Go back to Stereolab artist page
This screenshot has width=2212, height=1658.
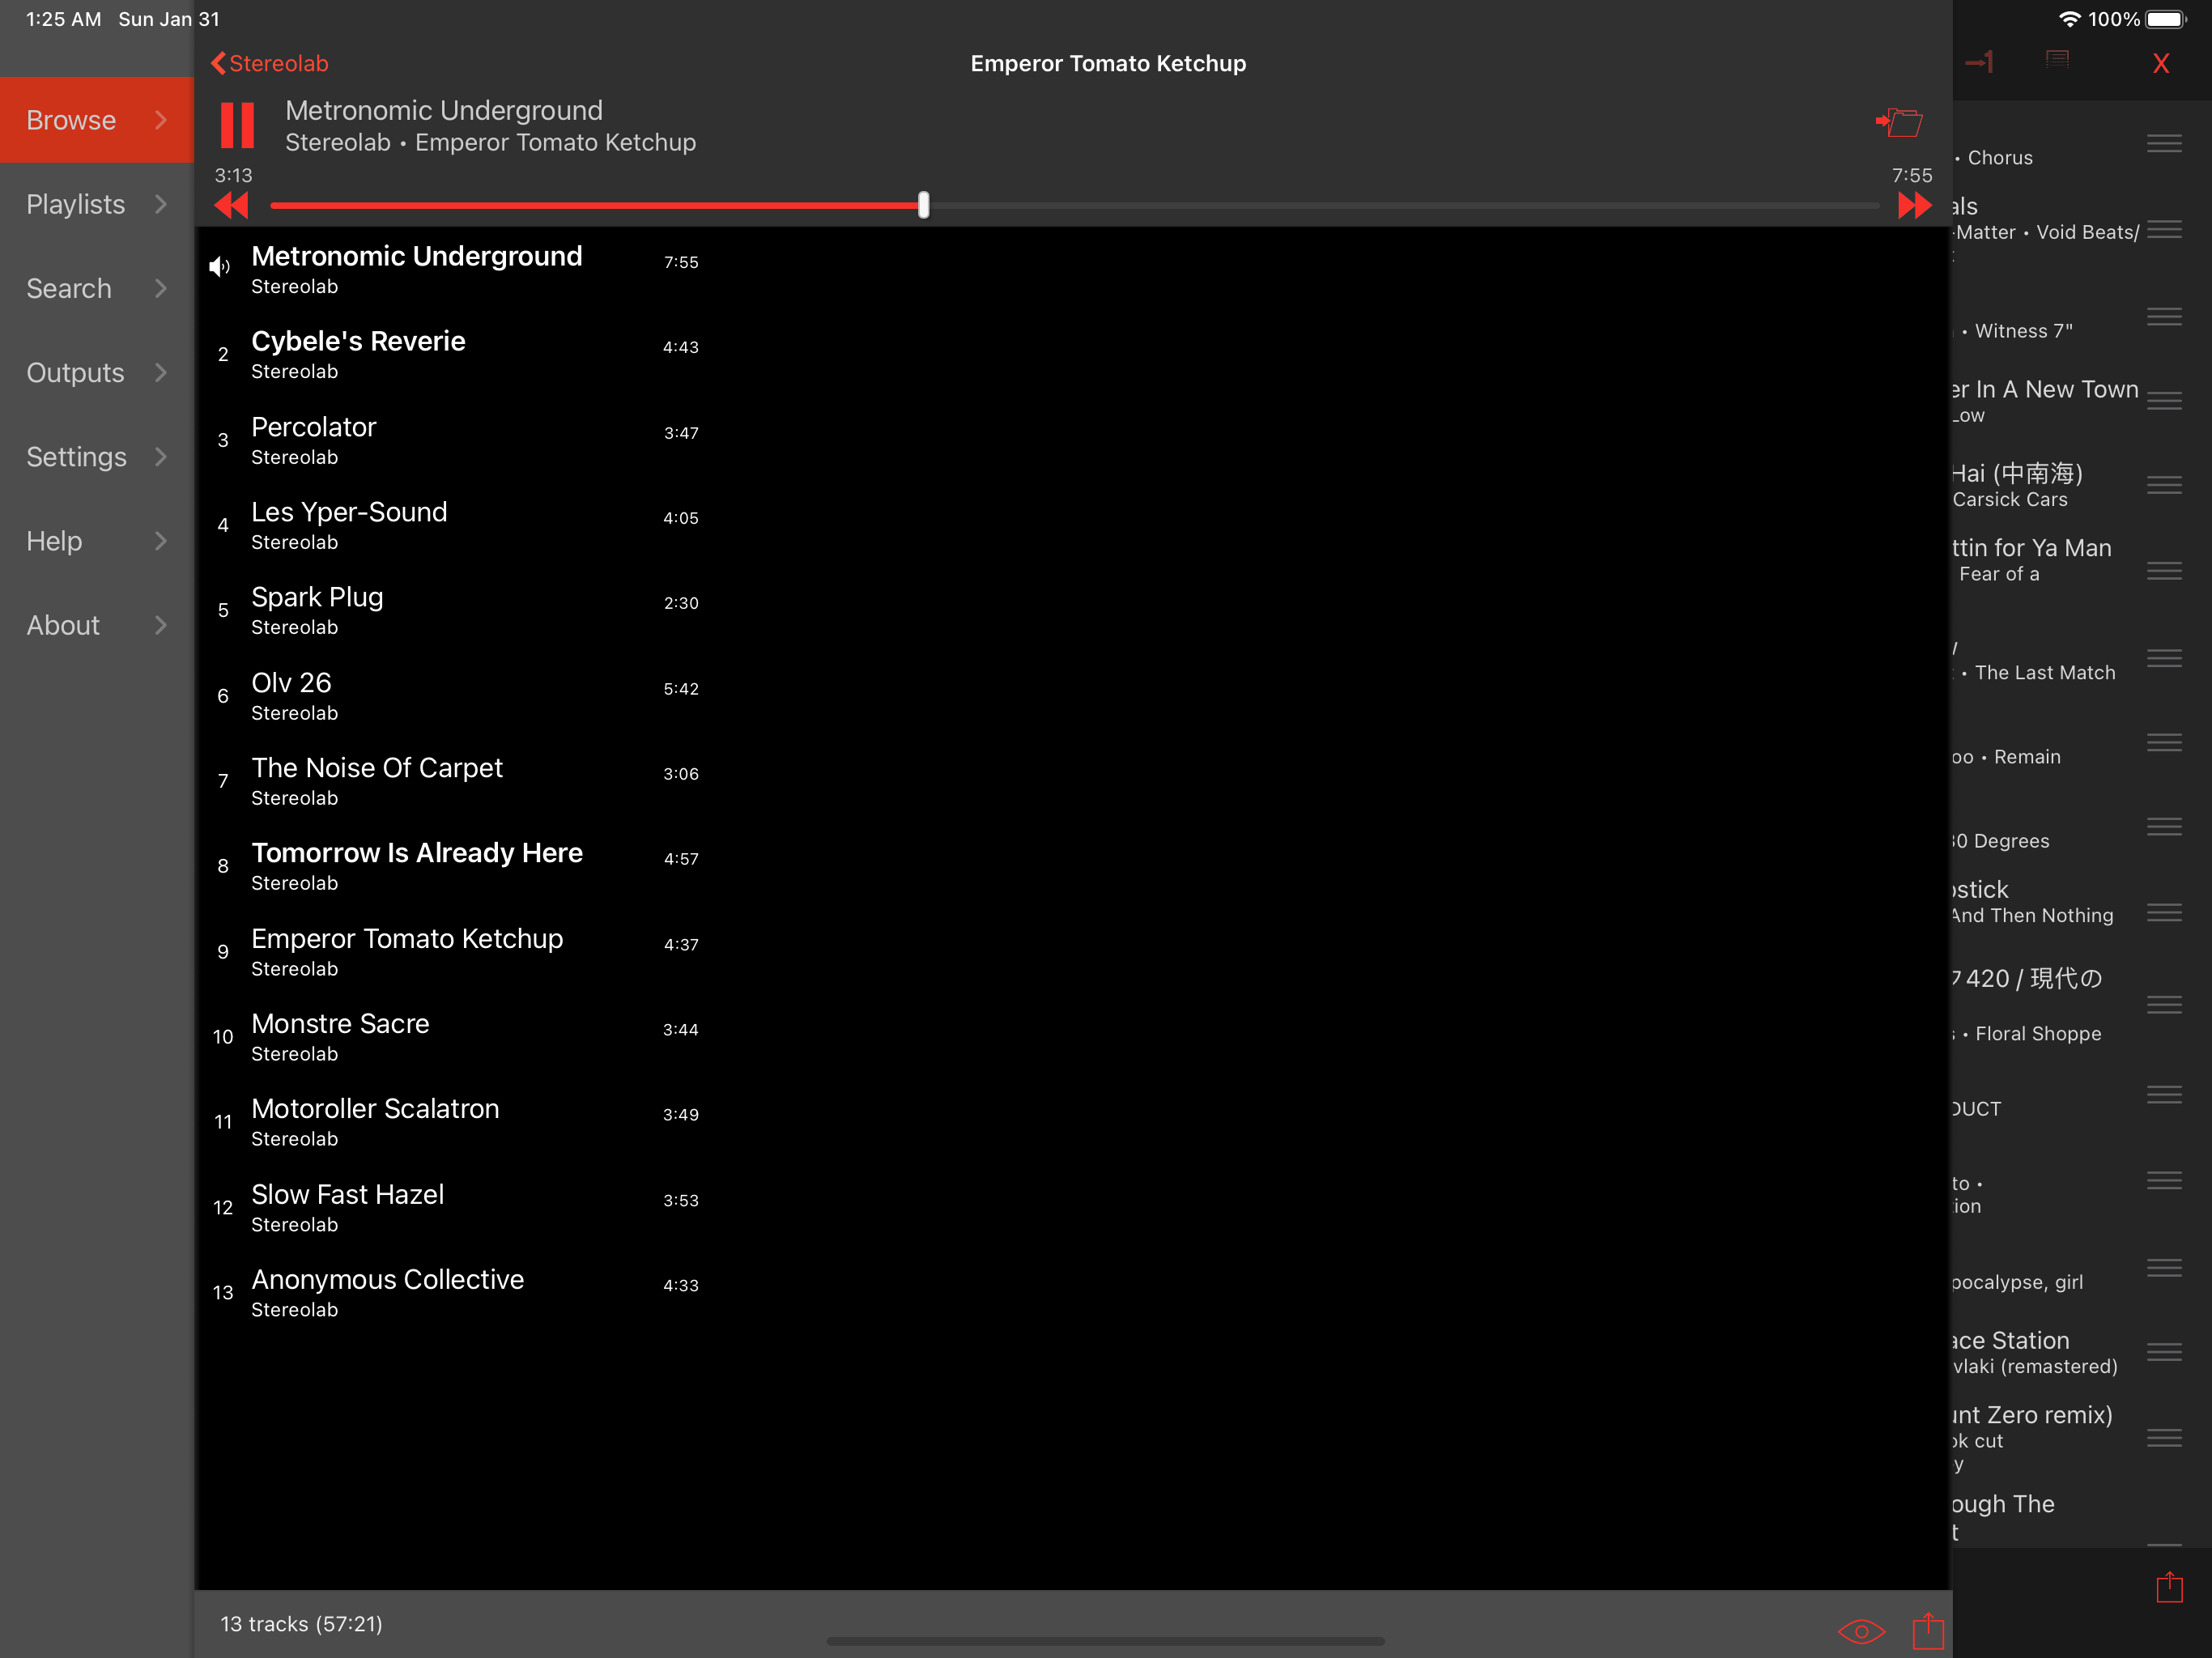coord(269,63)
